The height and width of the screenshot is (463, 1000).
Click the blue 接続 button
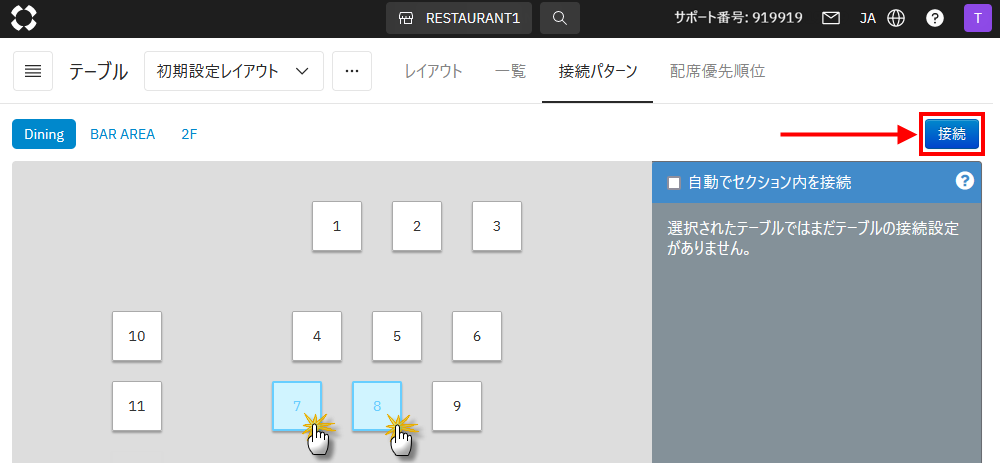tap(951, 134)
